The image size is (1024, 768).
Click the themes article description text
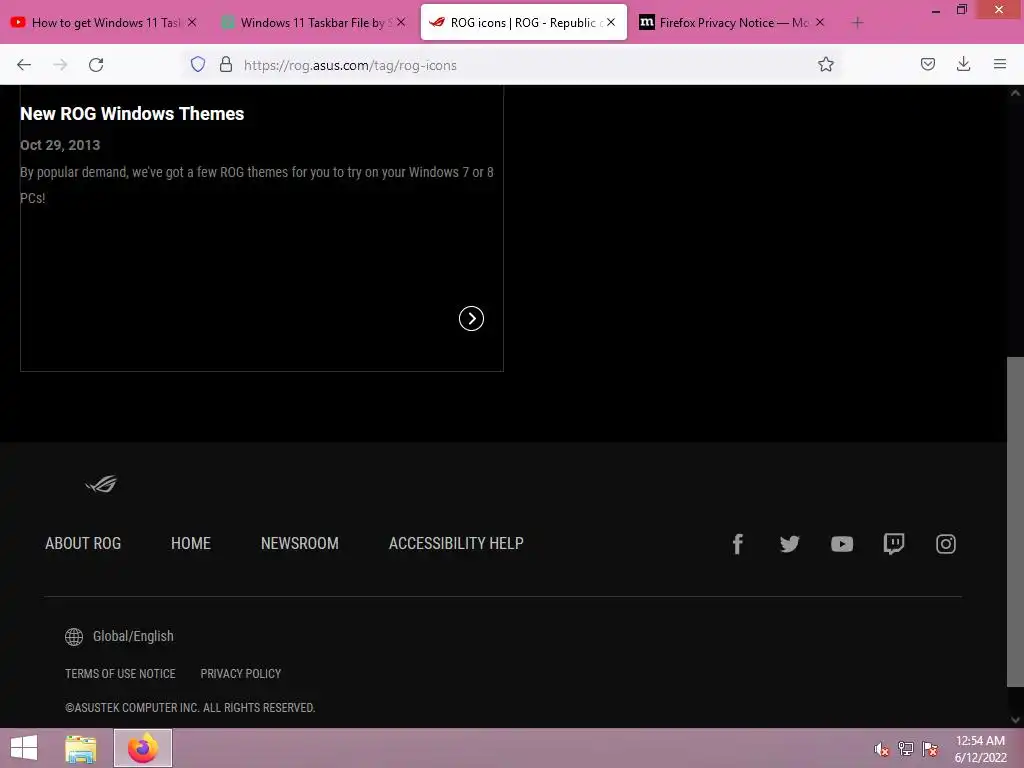[257, 185]
